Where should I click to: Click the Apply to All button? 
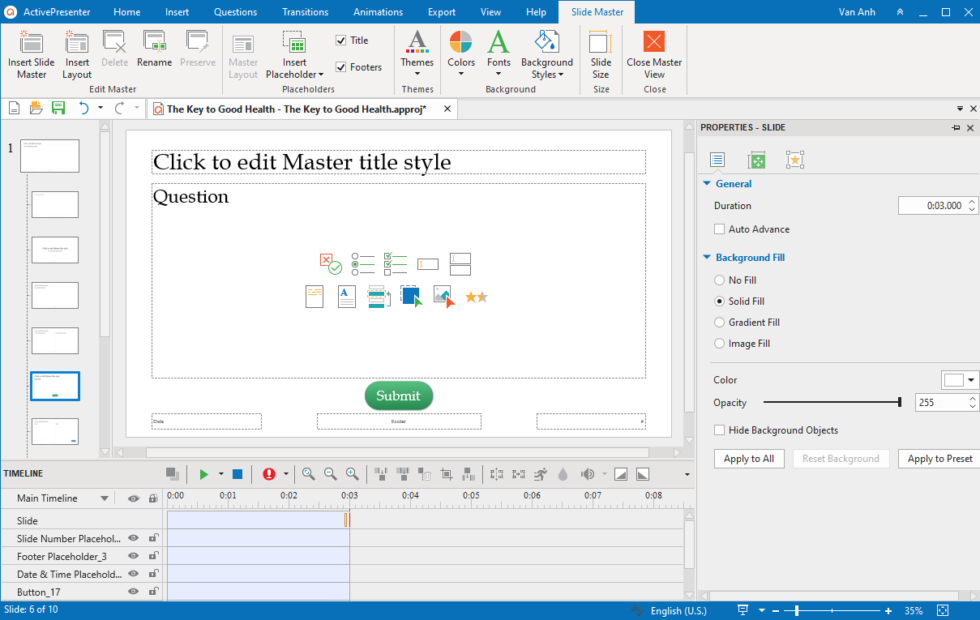[748, 458]
